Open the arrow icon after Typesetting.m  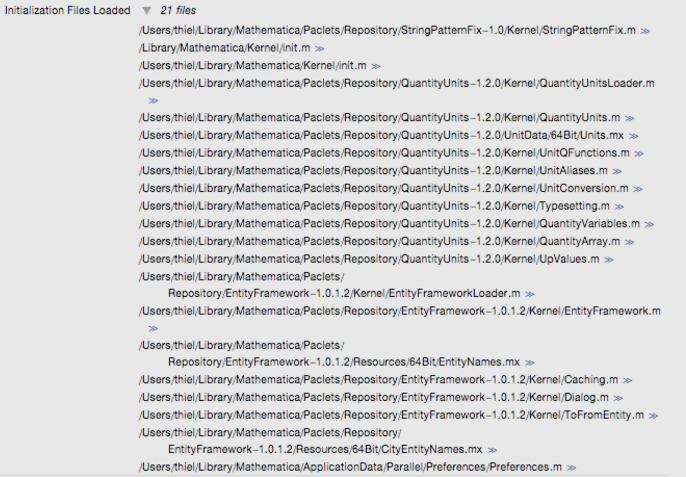[619, 207]
